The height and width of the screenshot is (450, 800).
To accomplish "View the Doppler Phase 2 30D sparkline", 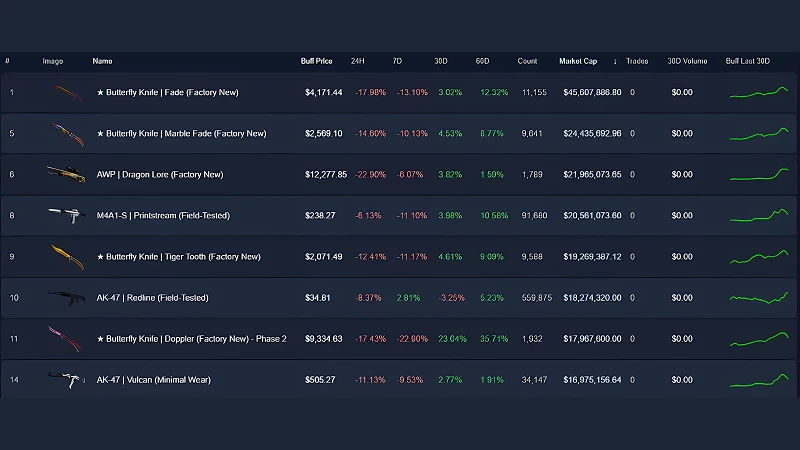I will point(759,339).
